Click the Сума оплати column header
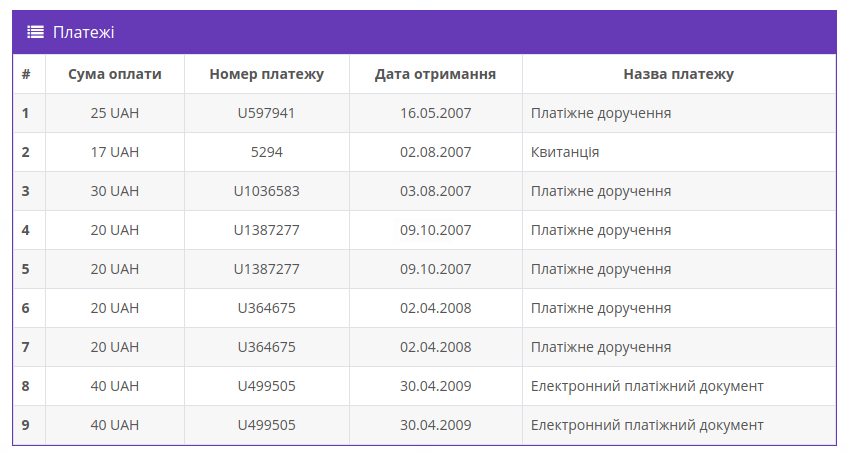Viewport: 847px width, 452px height. coord(114,74)
